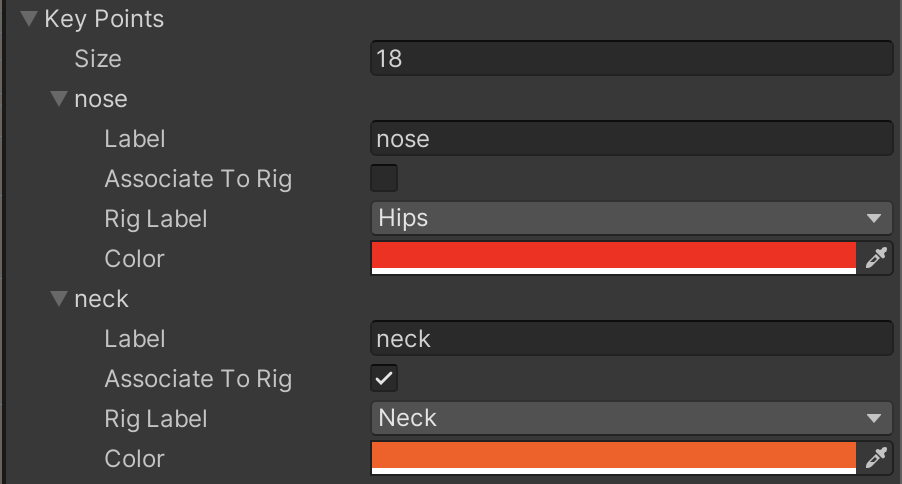
Task: Collapse the Key Points foldout arrow
Action: tap(29, 19)
